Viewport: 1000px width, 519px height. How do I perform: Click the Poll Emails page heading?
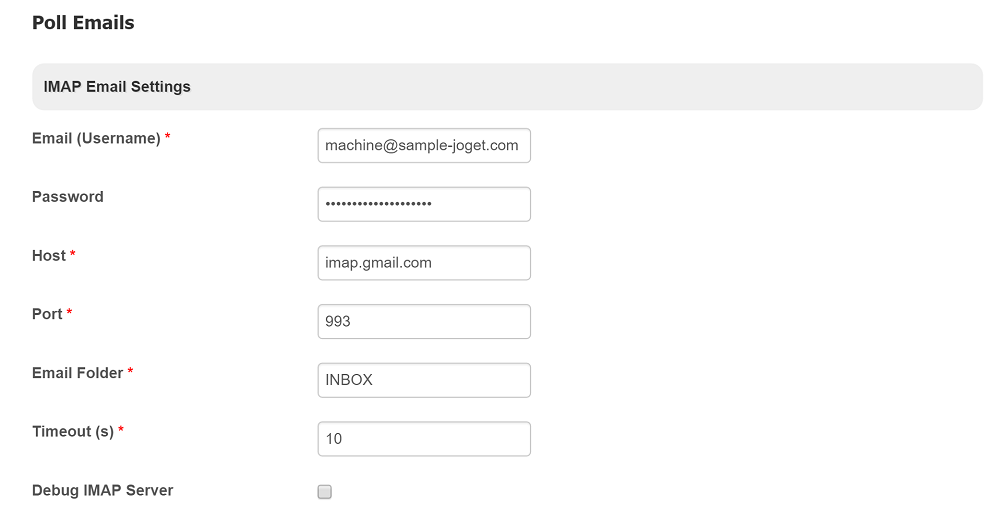click(83, 23)
